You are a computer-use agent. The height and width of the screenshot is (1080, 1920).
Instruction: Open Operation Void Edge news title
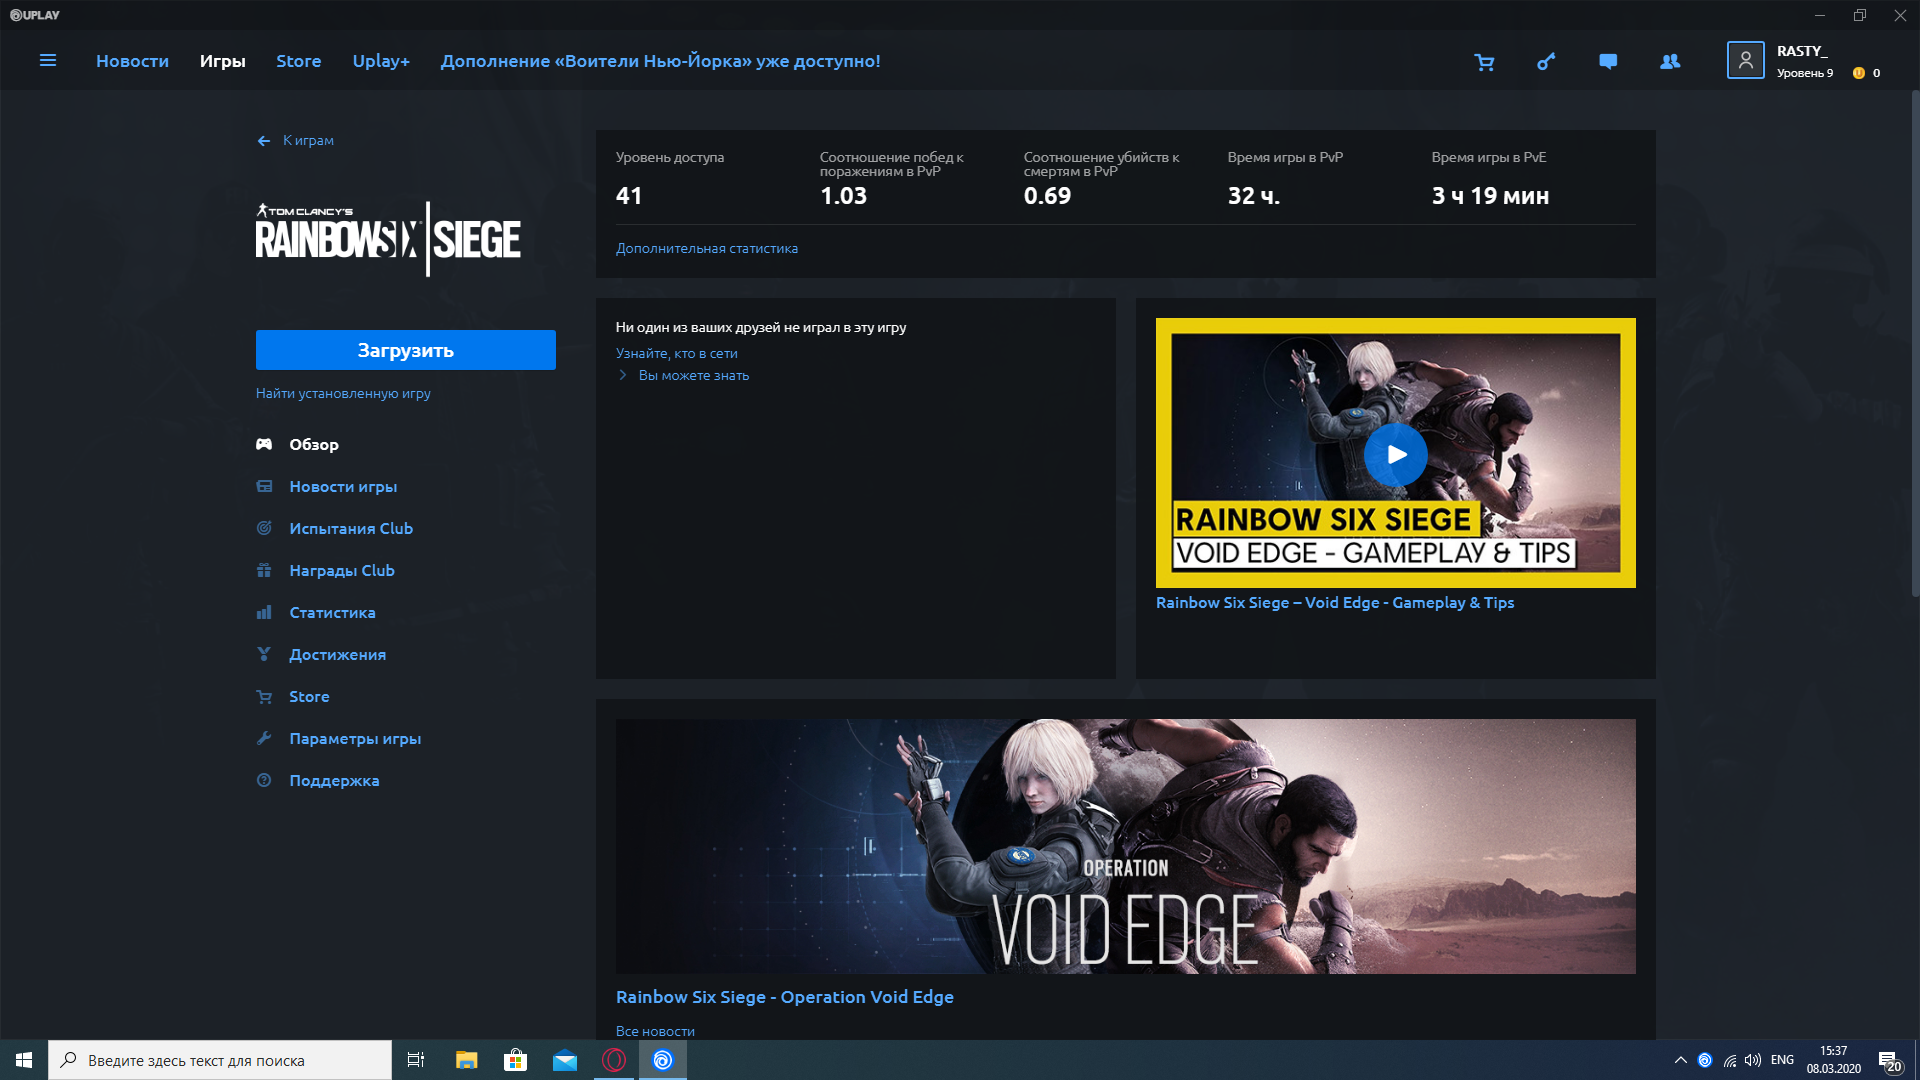coord(785,997)
